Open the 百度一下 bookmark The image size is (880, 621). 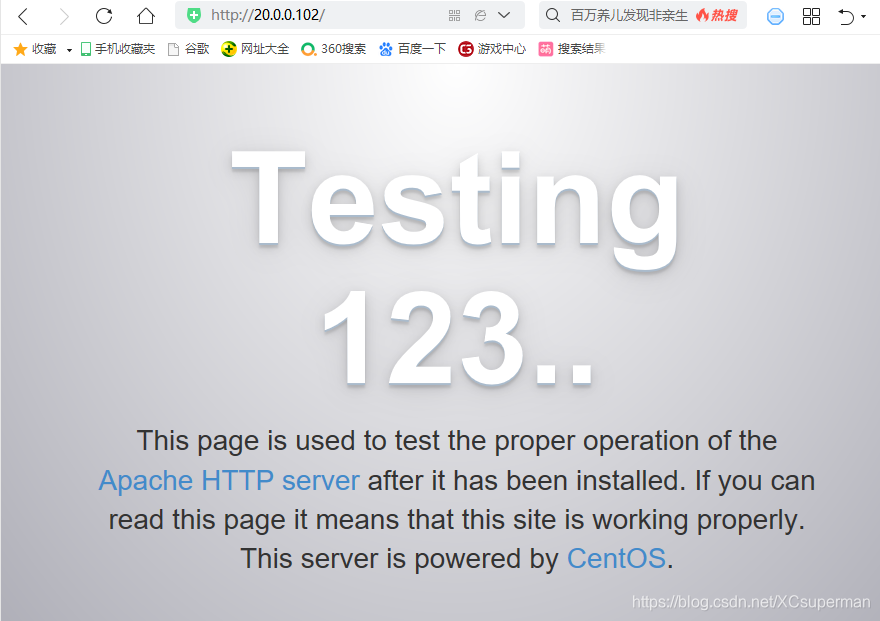click(412, 49)
